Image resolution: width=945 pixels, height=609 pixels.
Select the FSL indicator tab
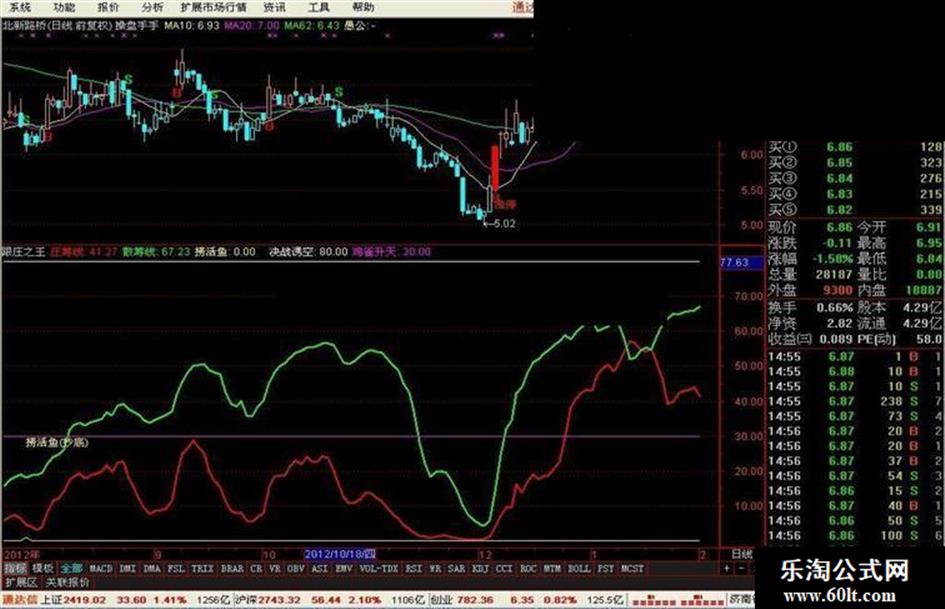pos(176,569)
